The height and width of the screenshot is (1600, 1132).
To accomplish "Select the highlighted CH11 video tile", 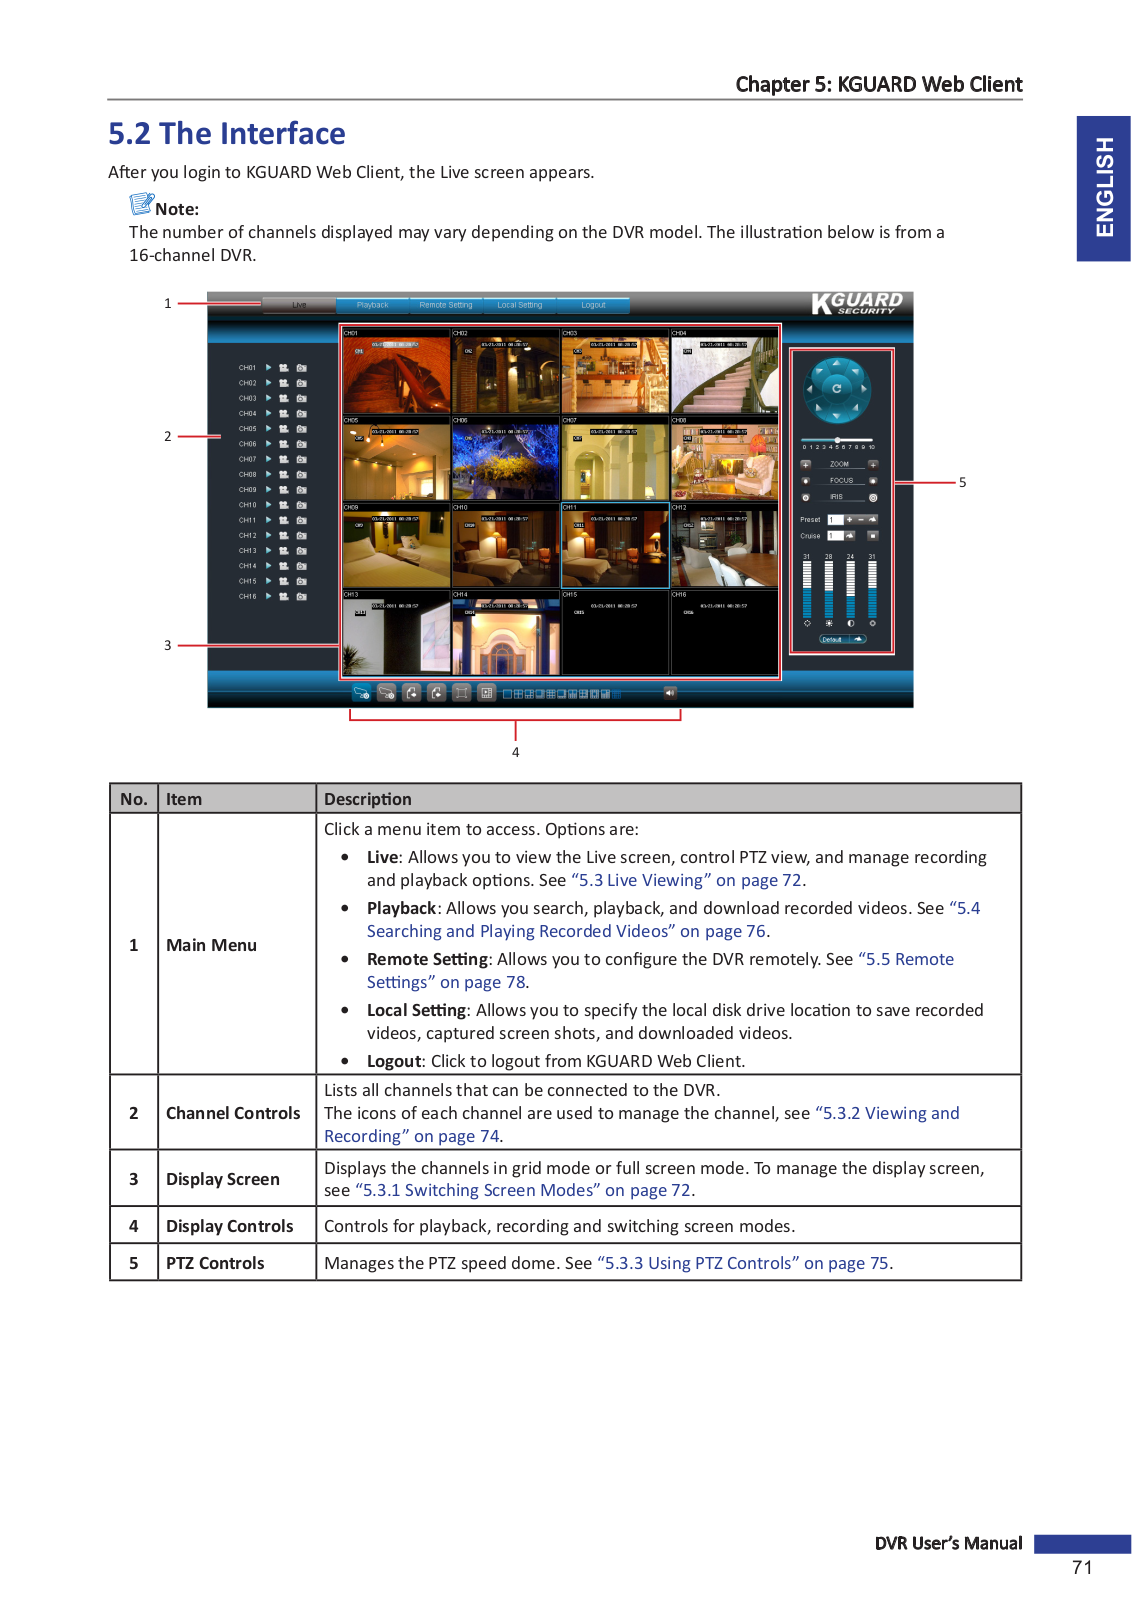I will (x=615, y=545).
